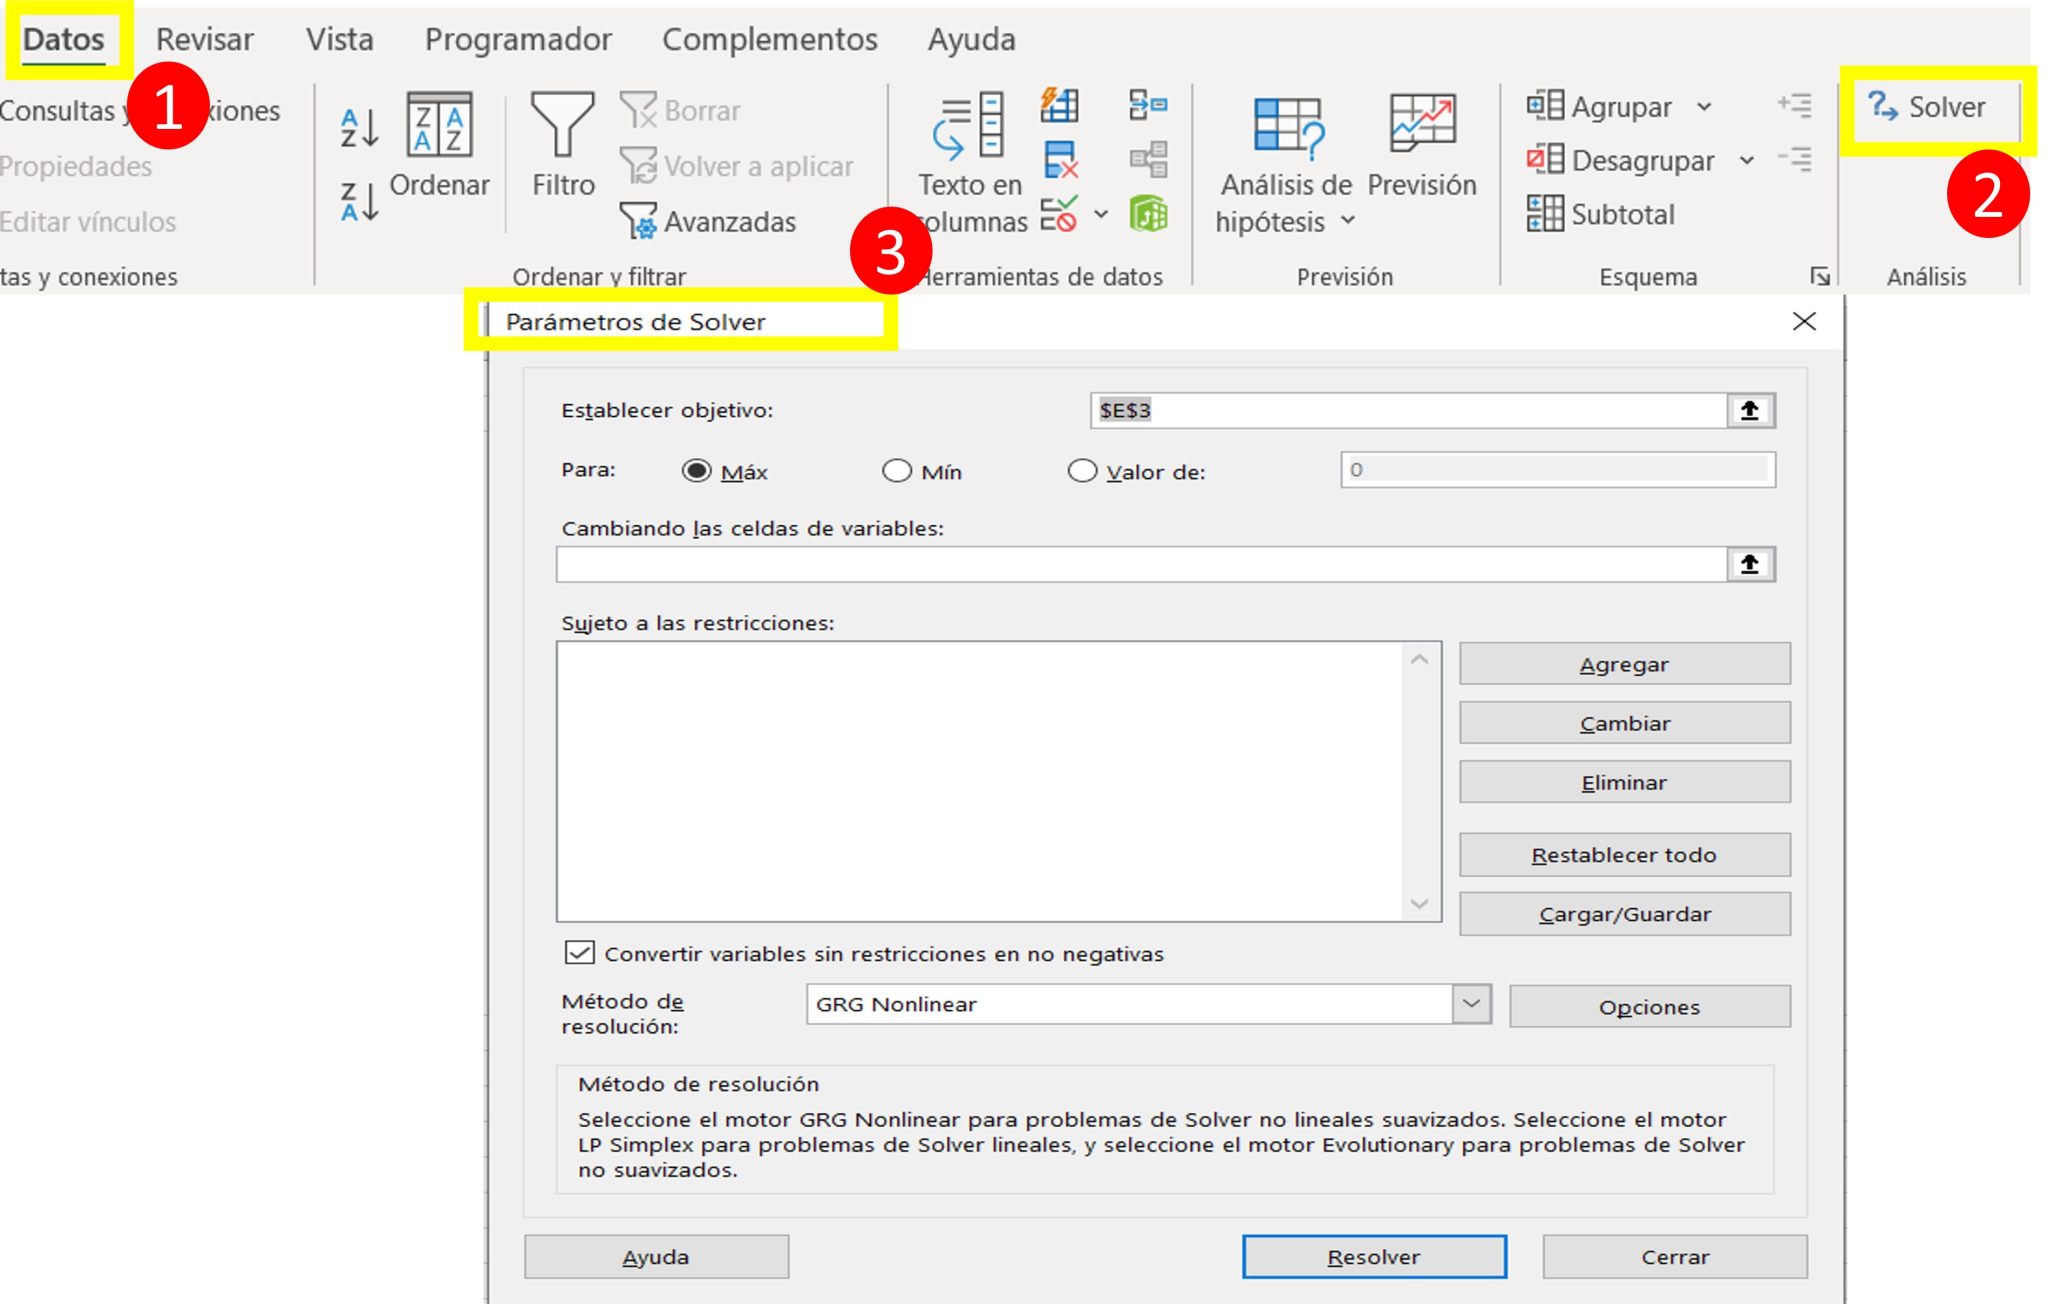This screenshot has width=2048, height=1304.
Task: Click the Cambiando las celdas de variables field
Action: [x=1140, y=565]
